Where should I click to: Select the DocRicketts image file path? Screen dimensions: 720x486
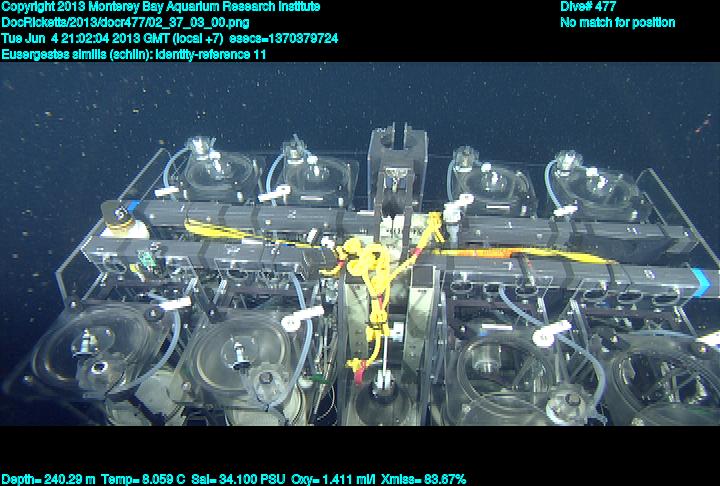(x=126, y=22)
